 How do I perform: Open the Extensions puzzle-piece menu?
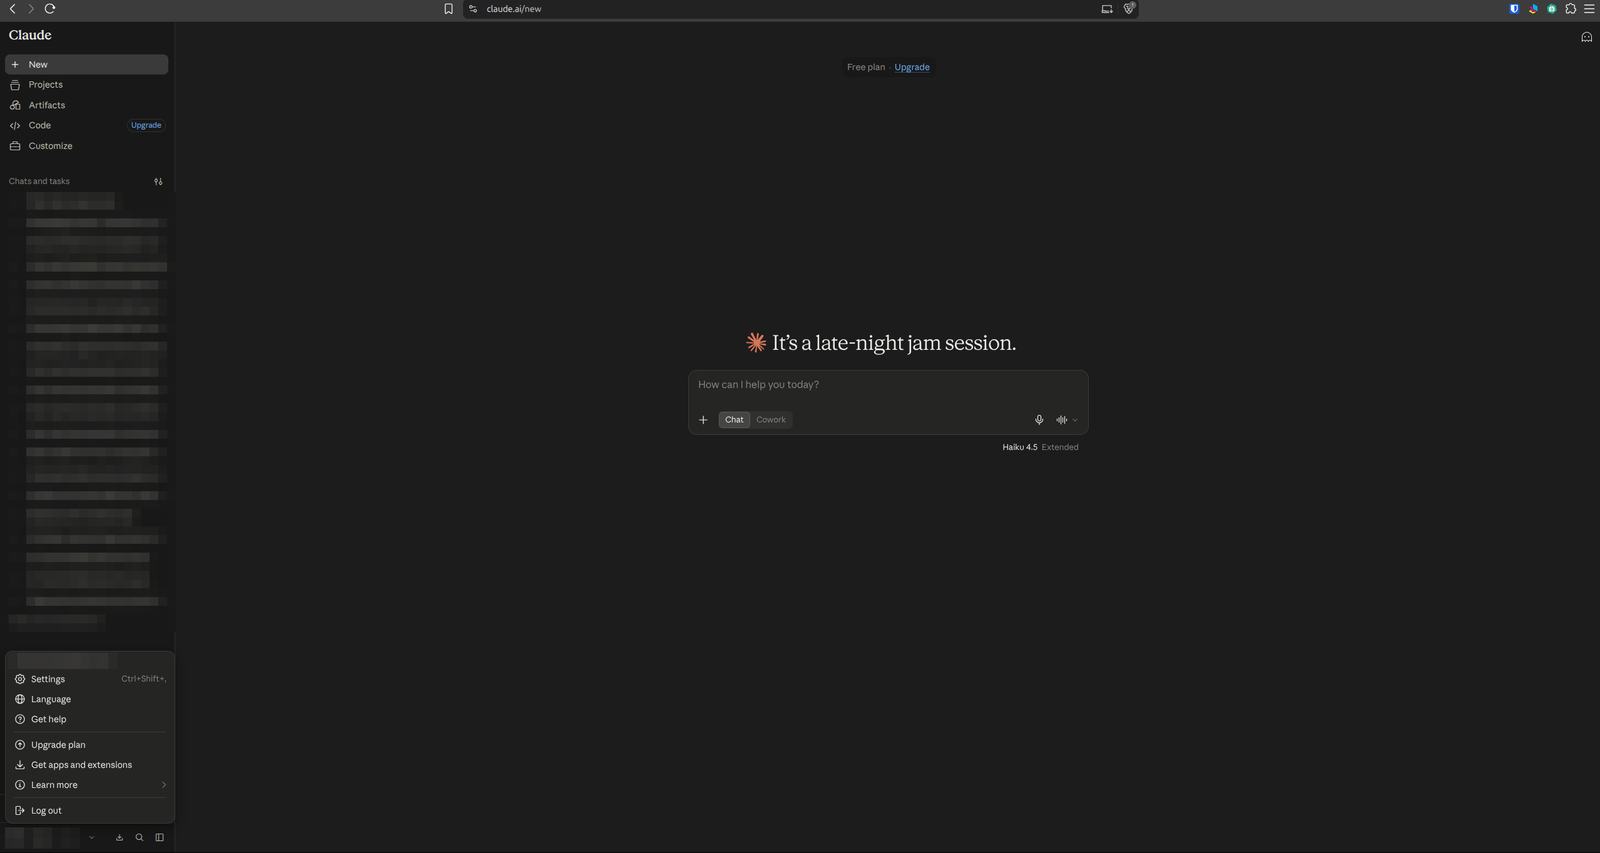(x=1570, y=8)
